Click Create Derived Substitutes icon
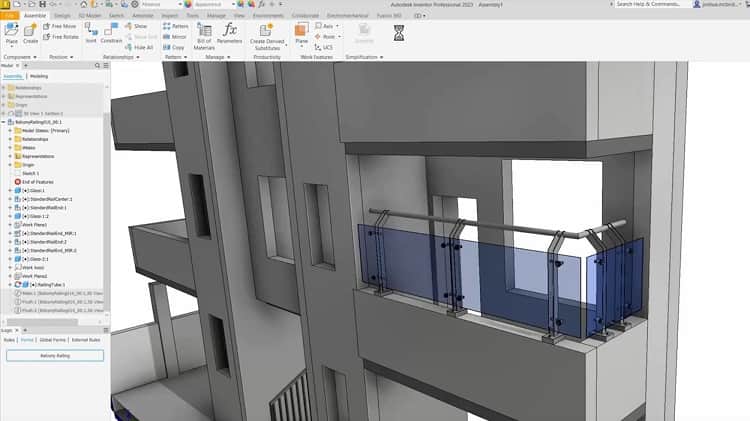Image resolution: width=750 pixels, height=421 pixels. [x=267, y=36]
